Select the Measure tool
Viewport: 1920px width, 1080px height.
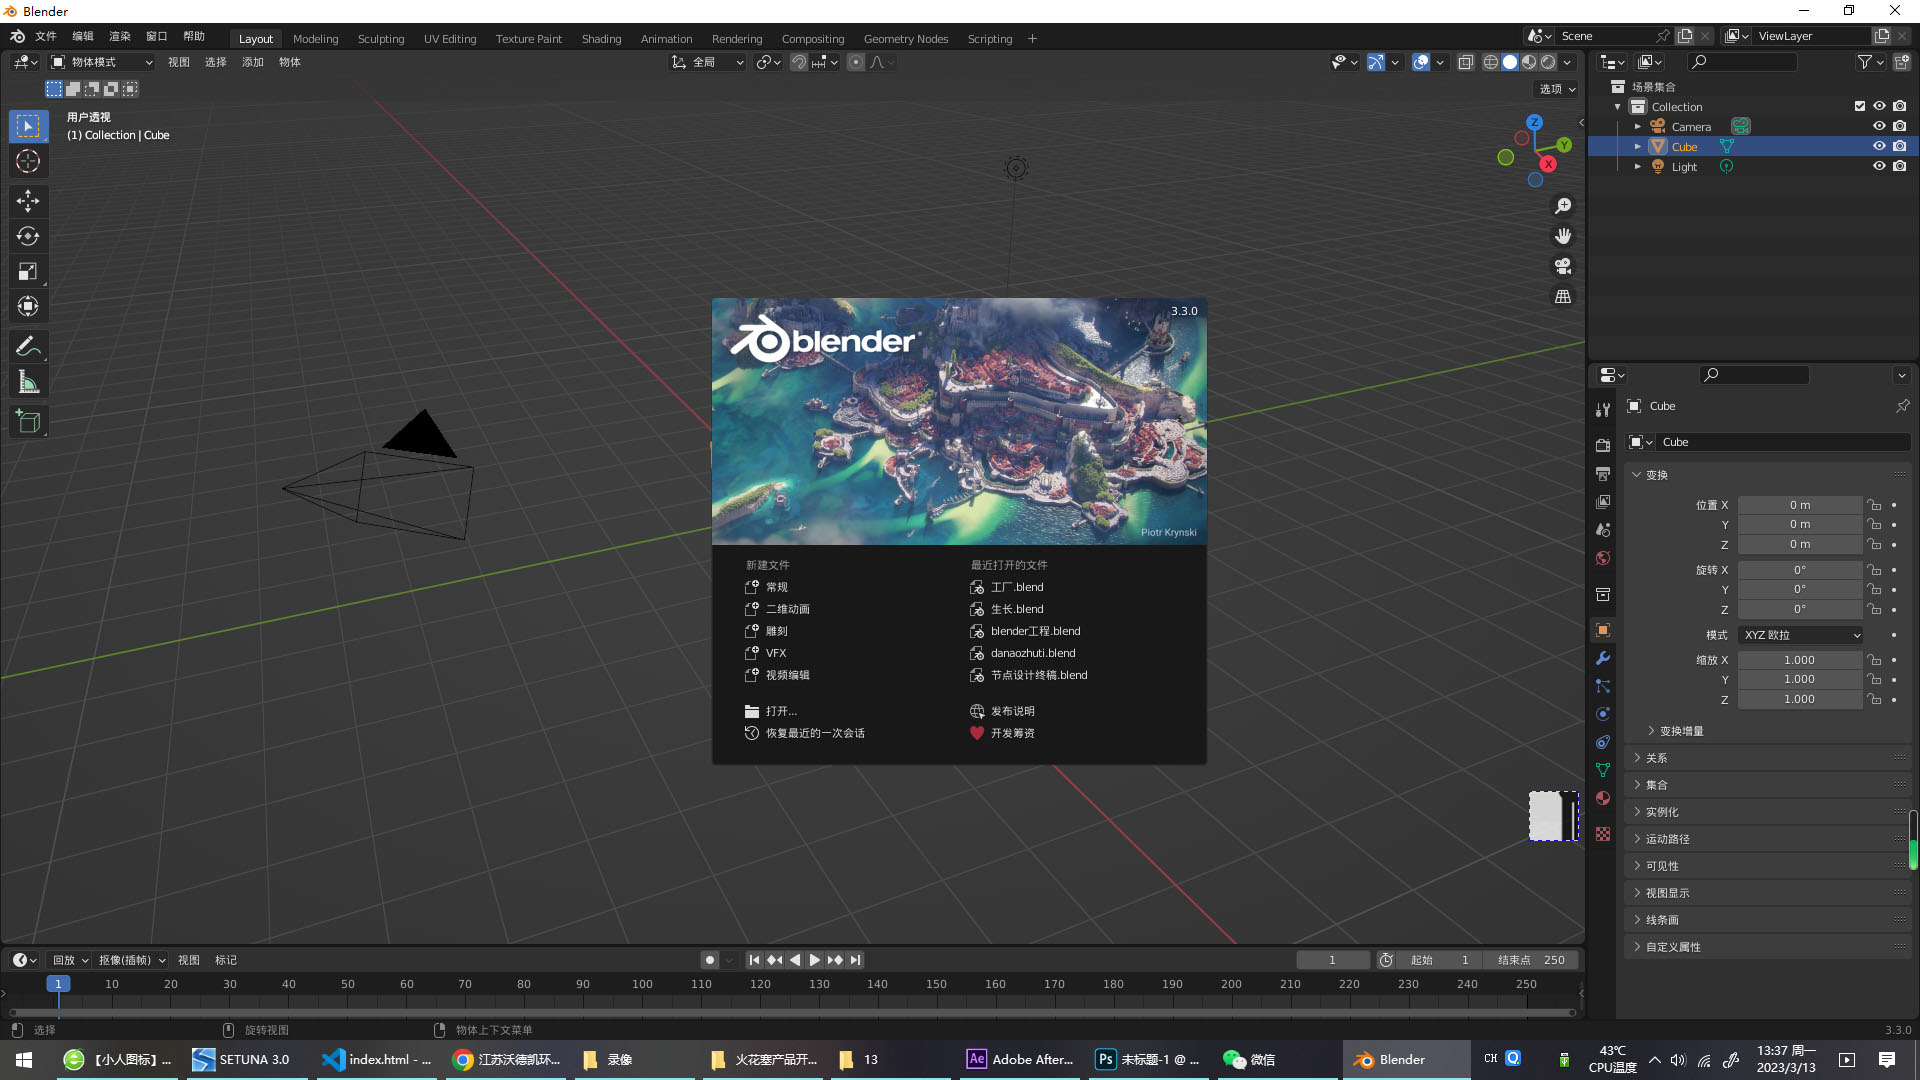click(28, 382)
